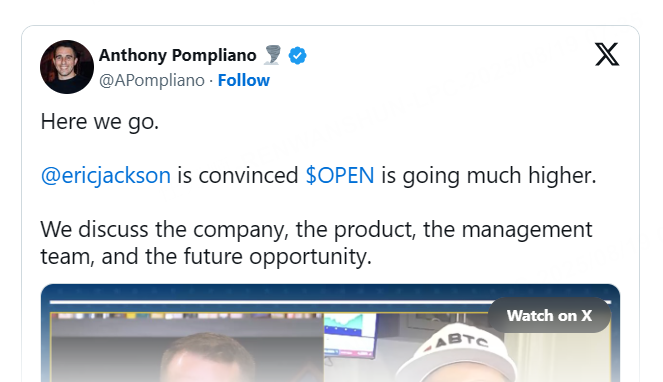
Task: Click the 'is convinced' text
Action: (238, 176)
